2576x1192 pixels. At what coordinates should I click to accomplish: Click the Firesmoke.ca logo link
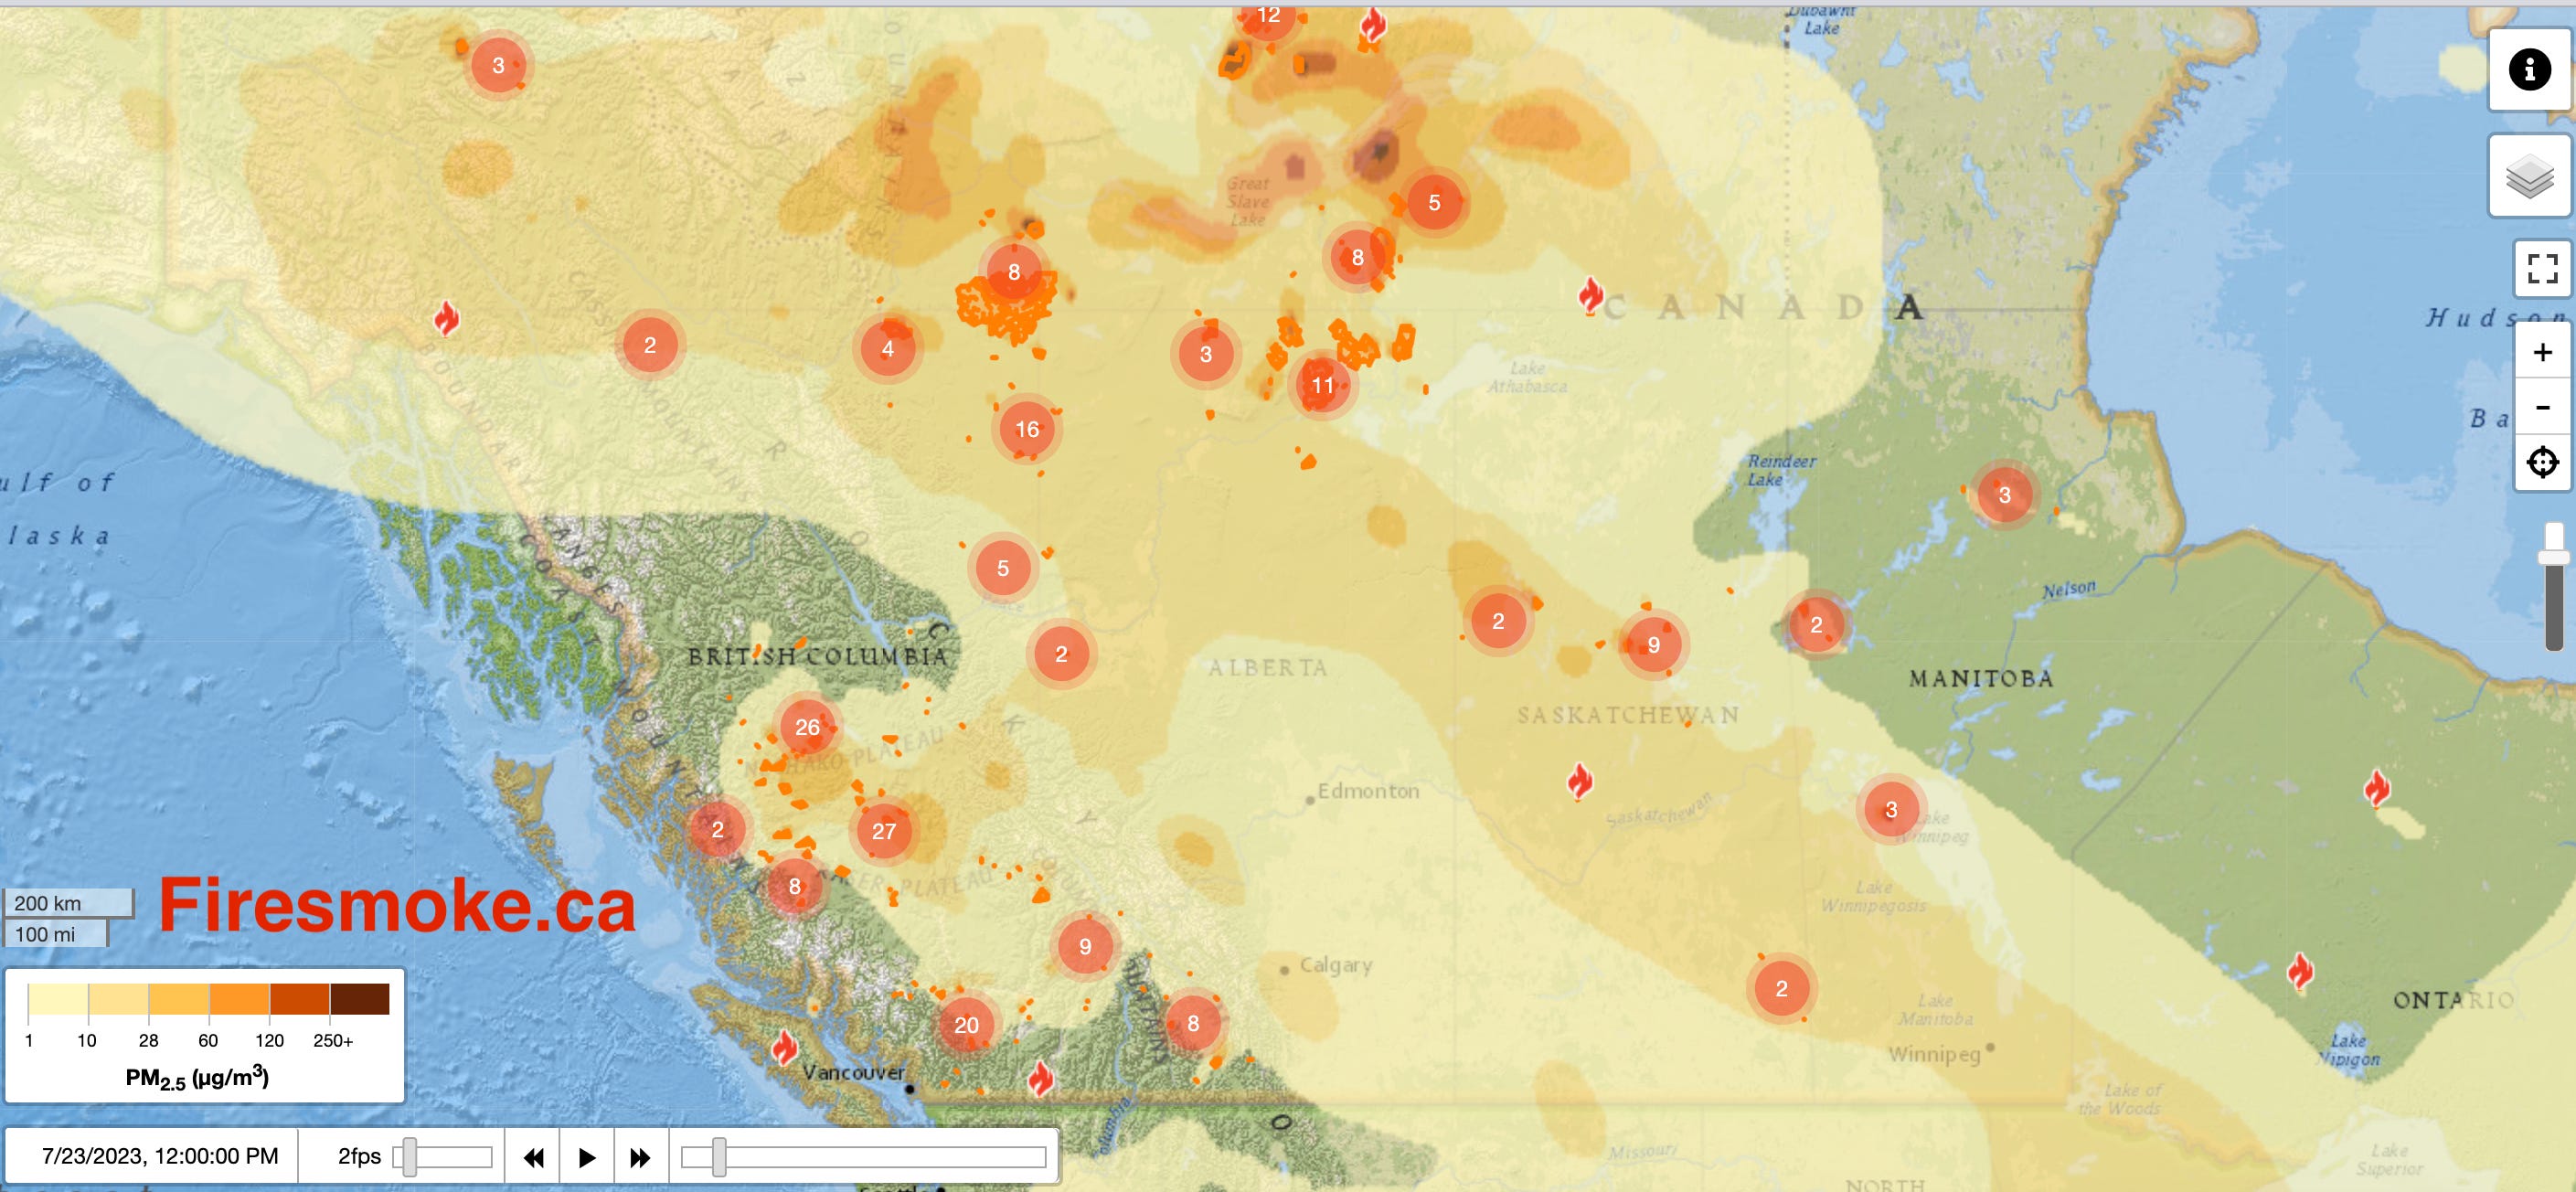point(397,906)
